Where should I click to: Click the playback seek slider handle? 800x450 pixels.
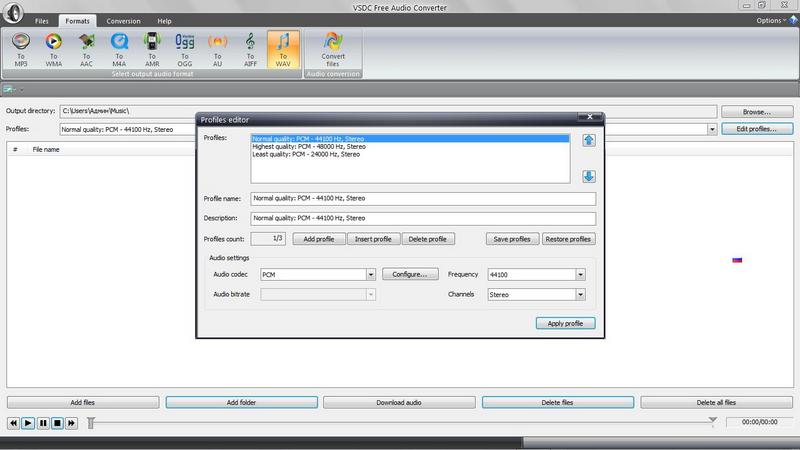click(x=91, y=423)
